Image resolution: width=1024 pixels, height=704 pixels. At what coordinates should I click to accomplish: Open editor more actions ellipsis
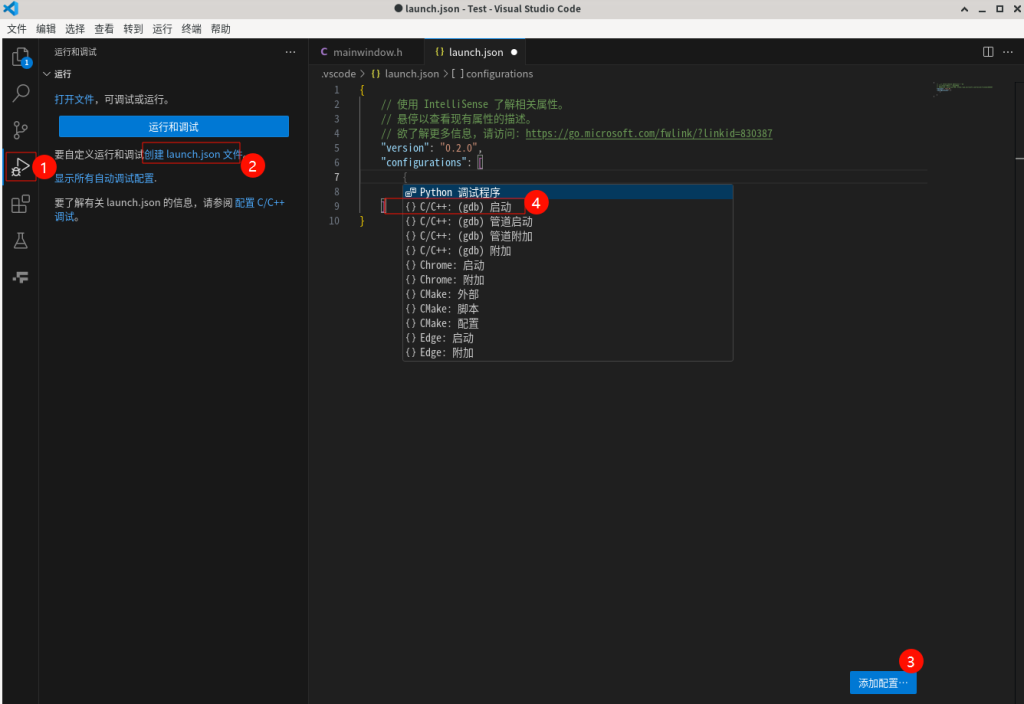pyautogui.click(x=1008, y=52)
